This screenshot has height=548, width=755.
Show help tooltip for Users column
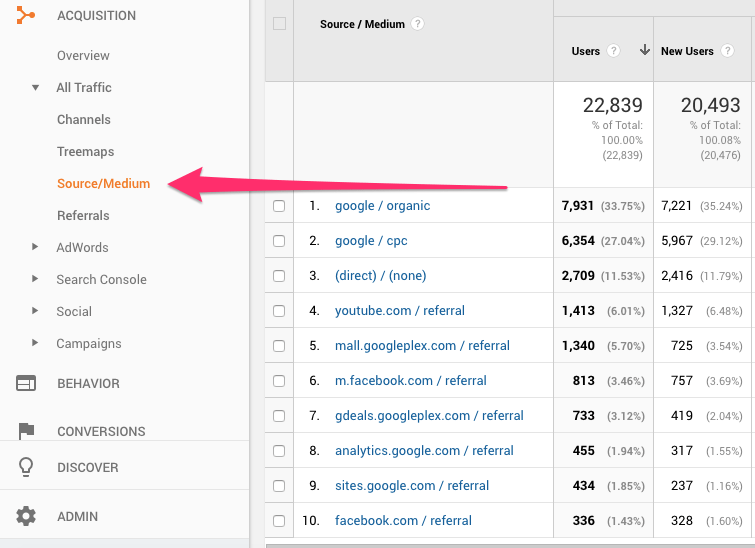(x=613, y=51)
